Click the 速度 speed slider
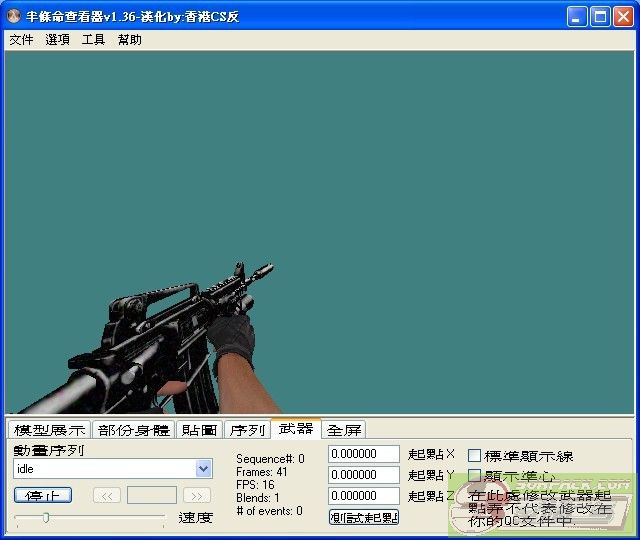Screen dimensions: 640x540 (89, 517)
